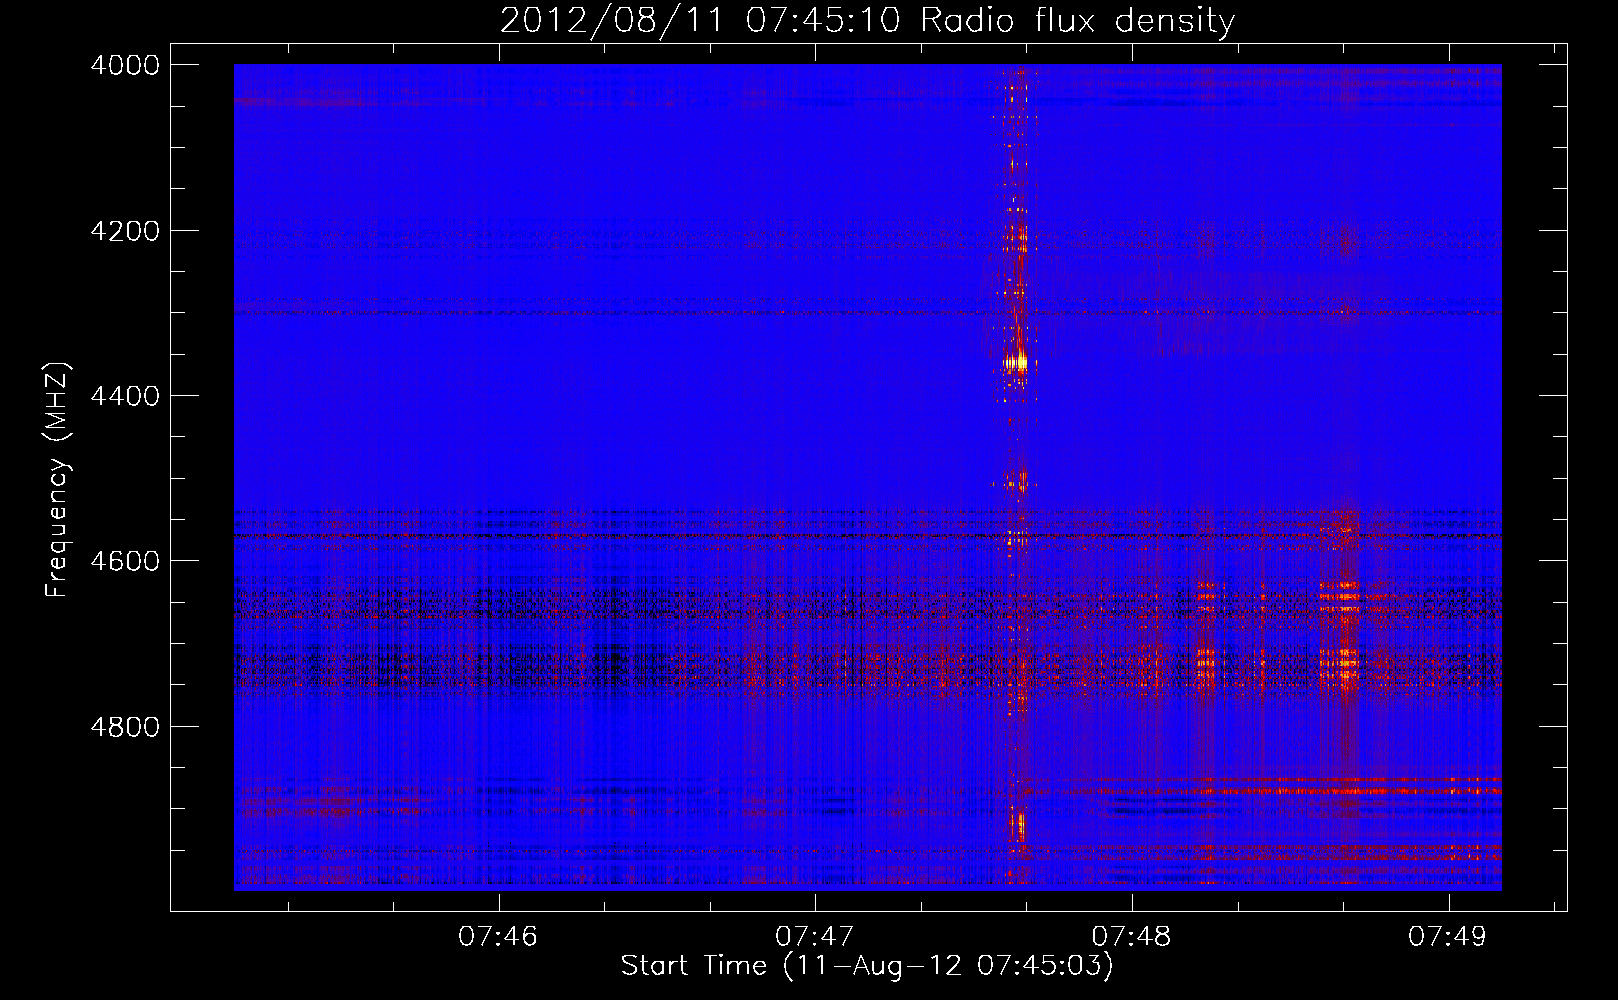Click the bright yellow burst near 4360 MHz

(1017, 363)
